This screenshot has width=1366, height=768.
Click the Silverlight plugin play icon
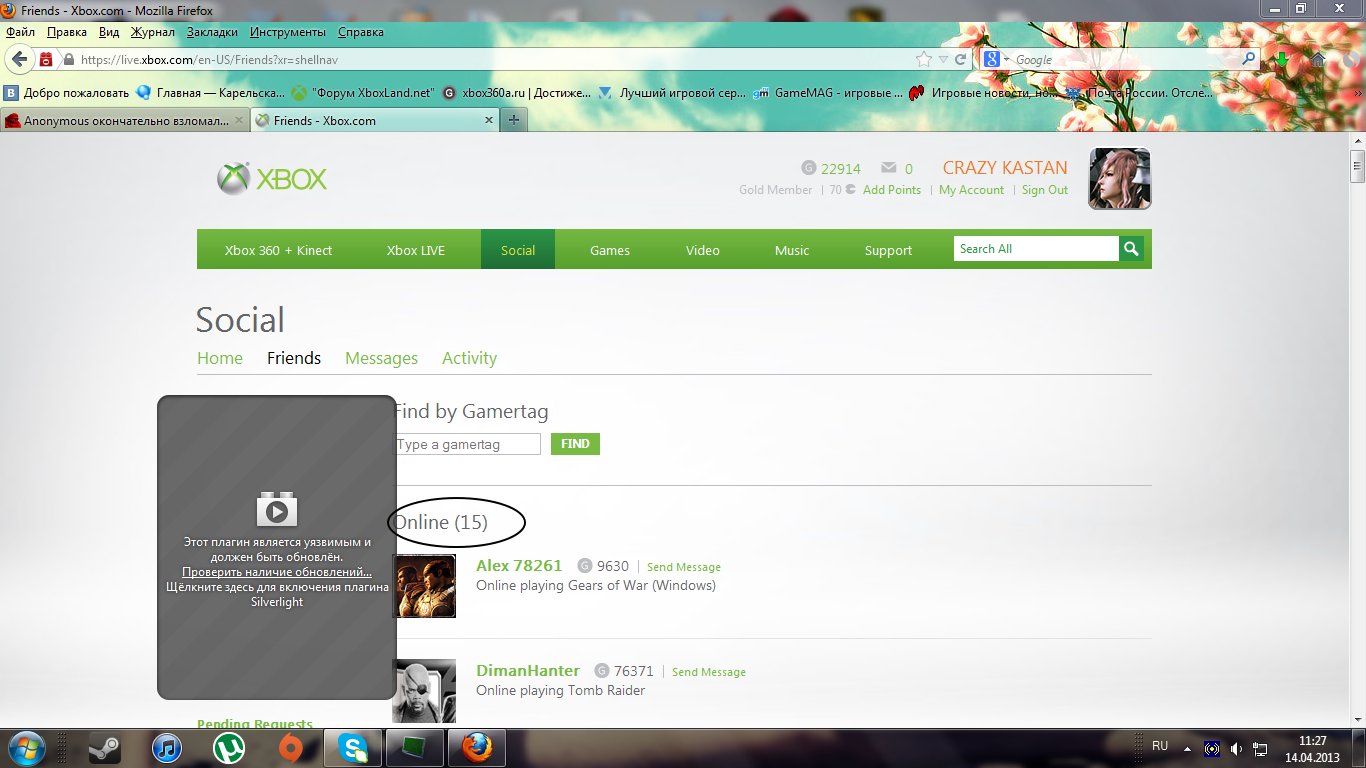tap(277, 511)
